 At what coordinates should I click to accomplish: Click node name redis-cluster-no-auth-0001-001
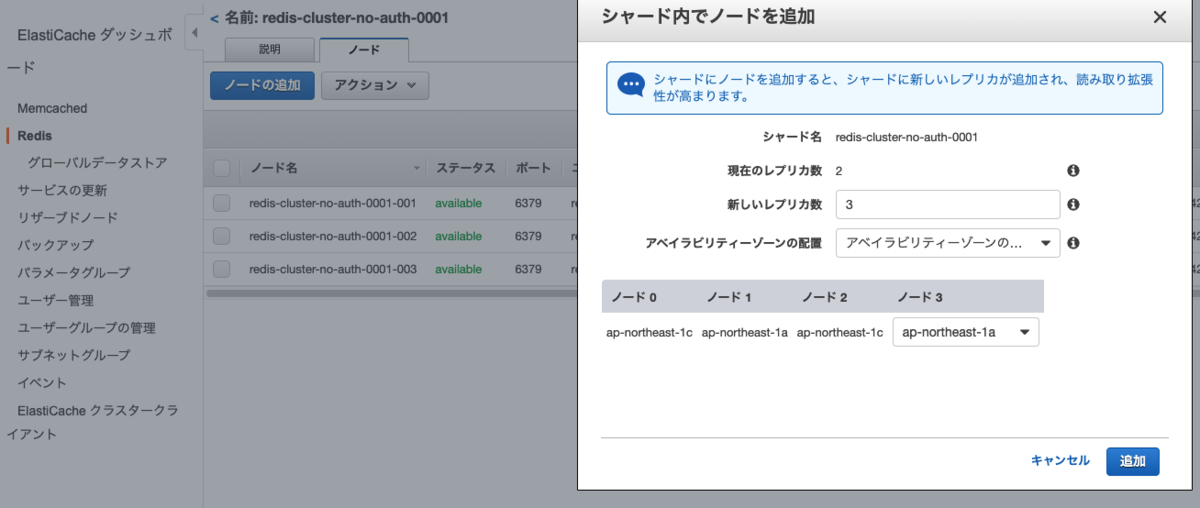pyautogui.click(x=332, y=203)
